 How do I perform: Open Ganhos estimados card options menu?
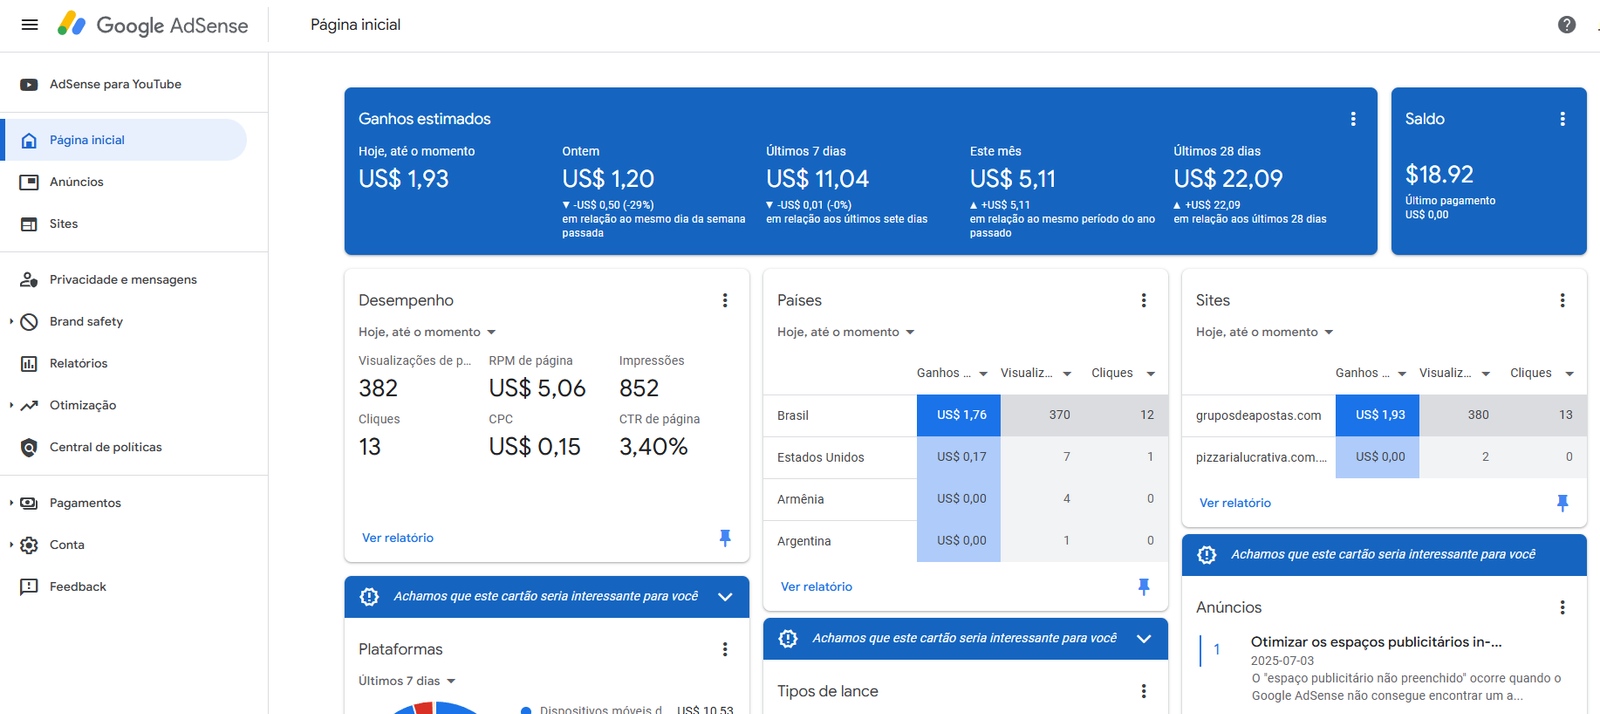coord(1353,119)
